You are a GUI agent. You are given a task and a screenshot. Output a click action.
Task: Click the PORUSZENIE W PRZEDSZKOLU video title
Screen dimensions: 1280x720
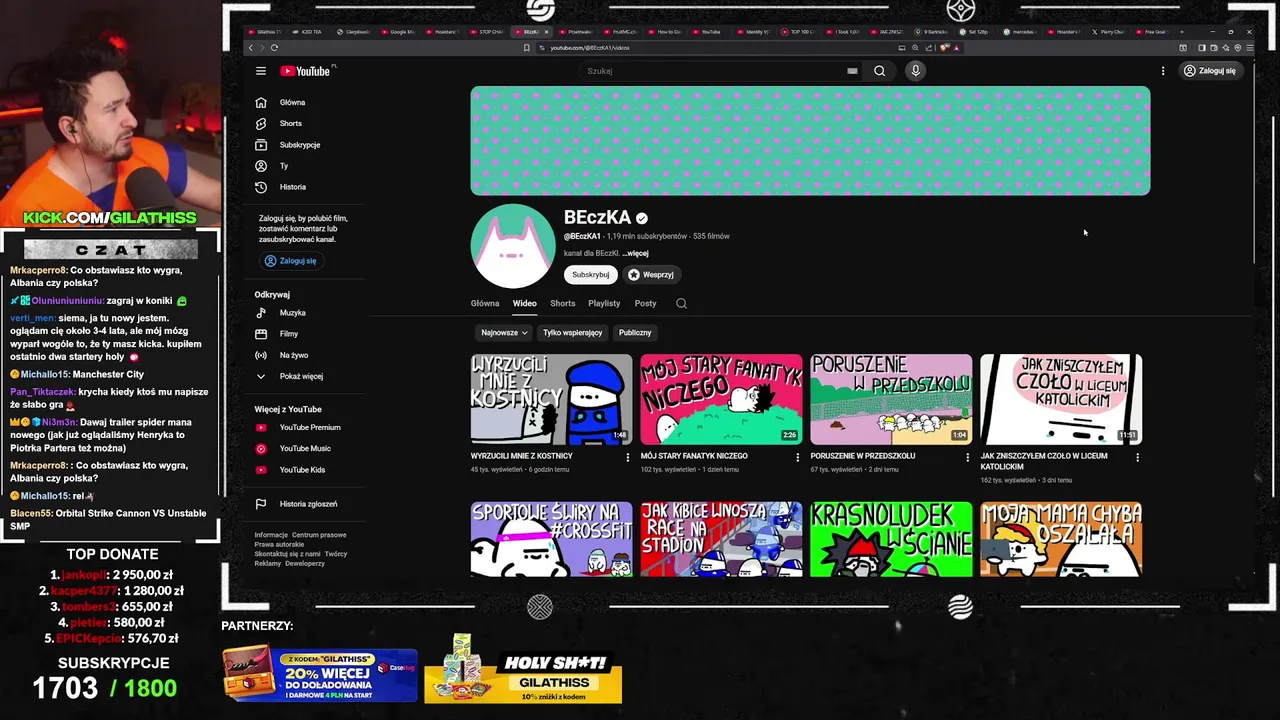coord(864,456)
